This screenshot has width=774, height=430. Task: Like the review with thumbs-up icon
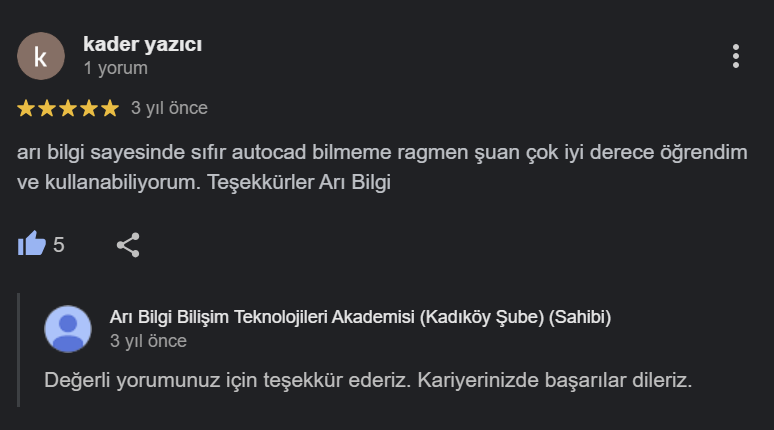point(32,244)
